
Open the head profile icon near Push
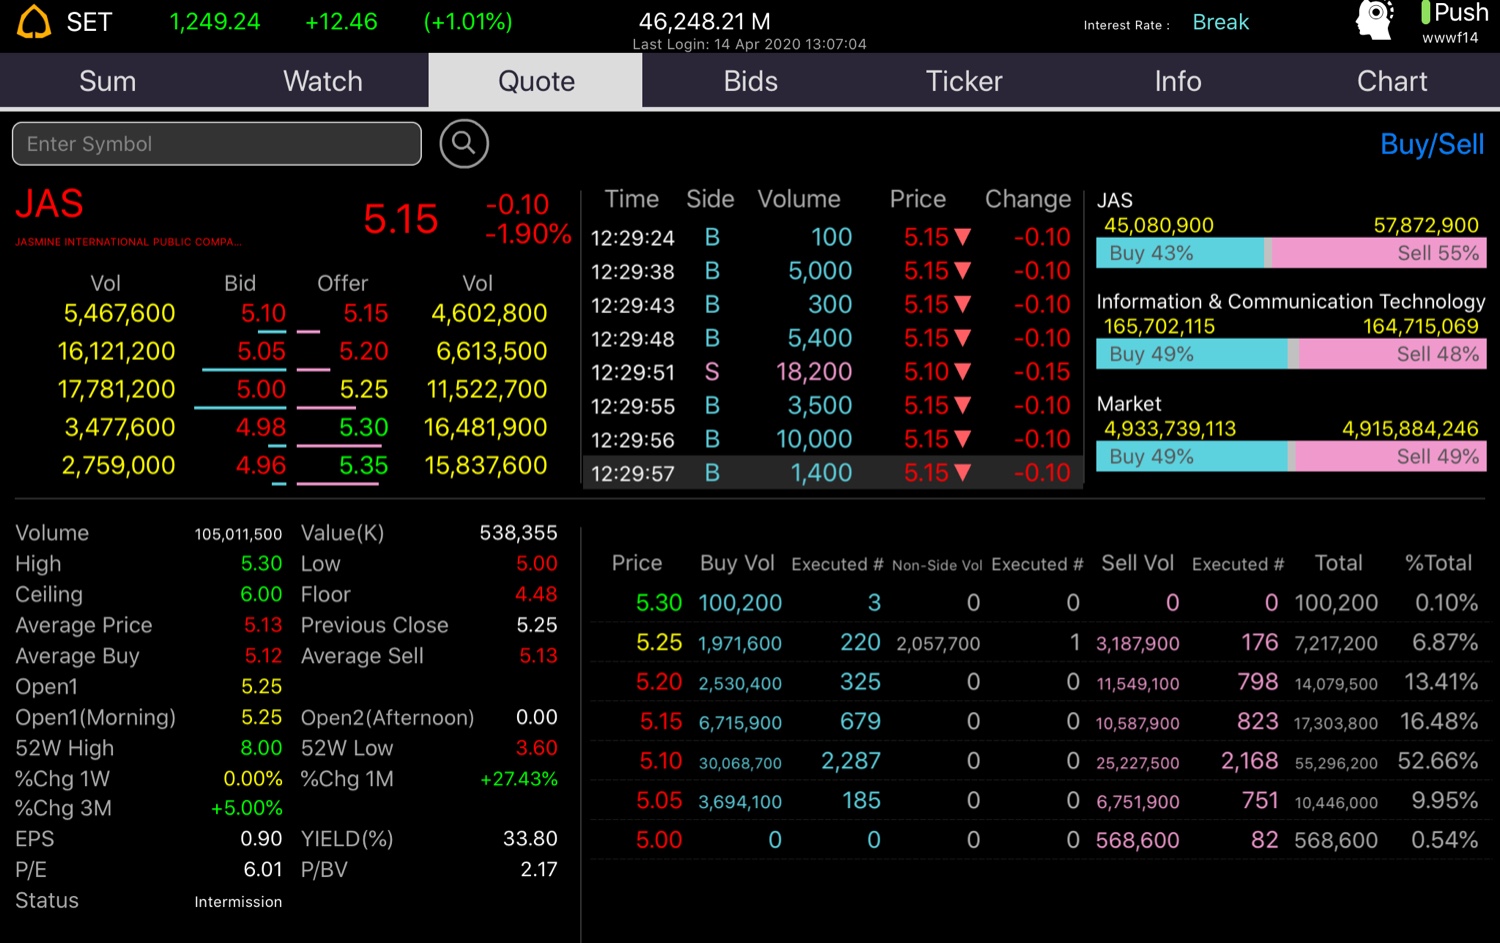click(1375, 21)
